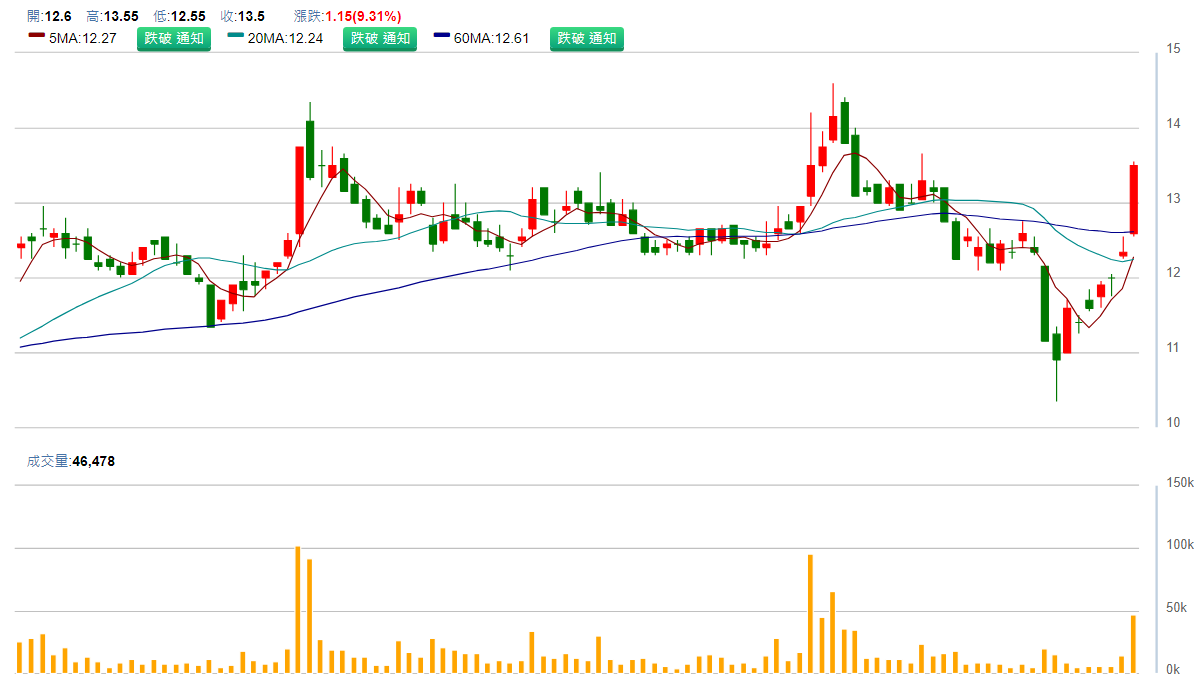Click the navy 60MA legend swatch
Viewport: 1199px width, 684px height.
click(x=442, y=36)
